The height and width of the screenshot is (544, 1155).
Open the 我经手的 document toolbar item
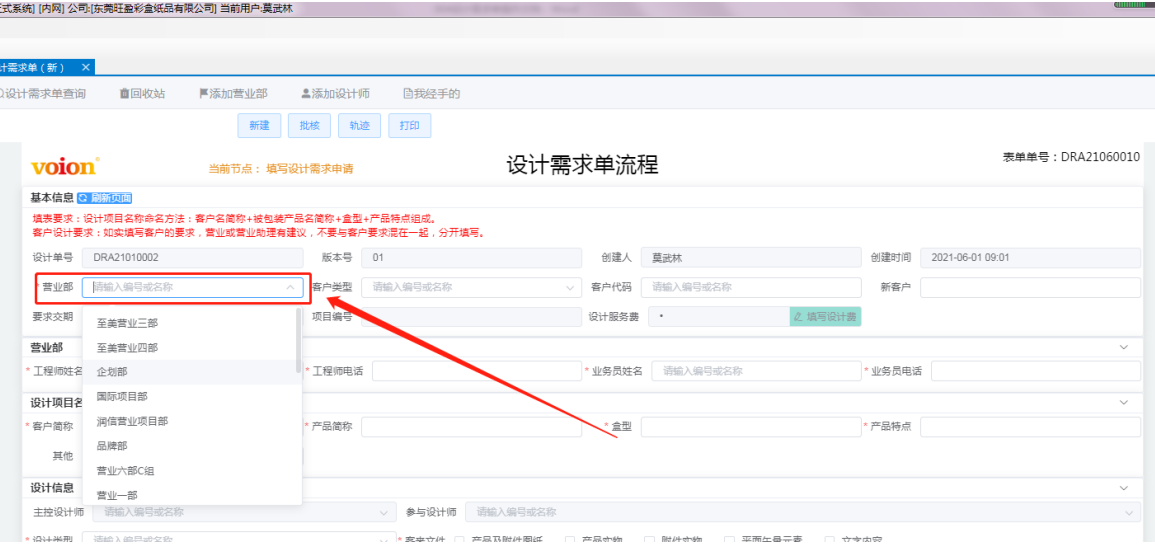click(432, 93)
